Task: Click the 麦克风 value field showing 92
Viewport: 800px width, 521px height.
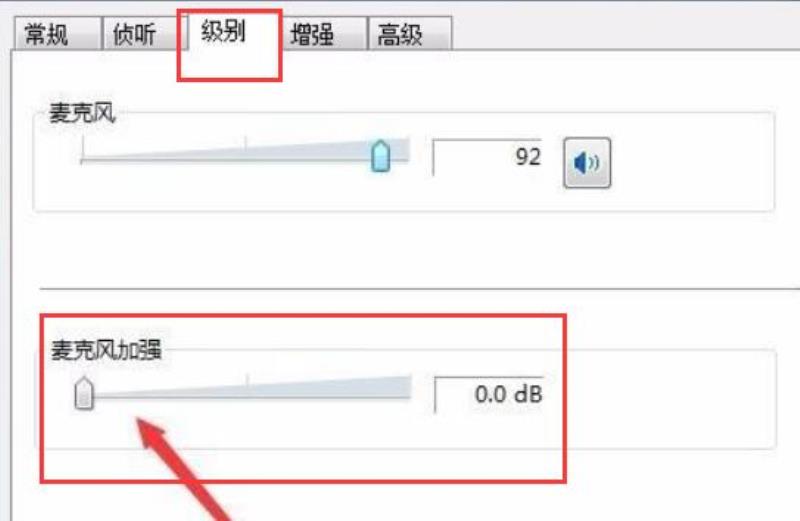Action: (x=487, y=157)
